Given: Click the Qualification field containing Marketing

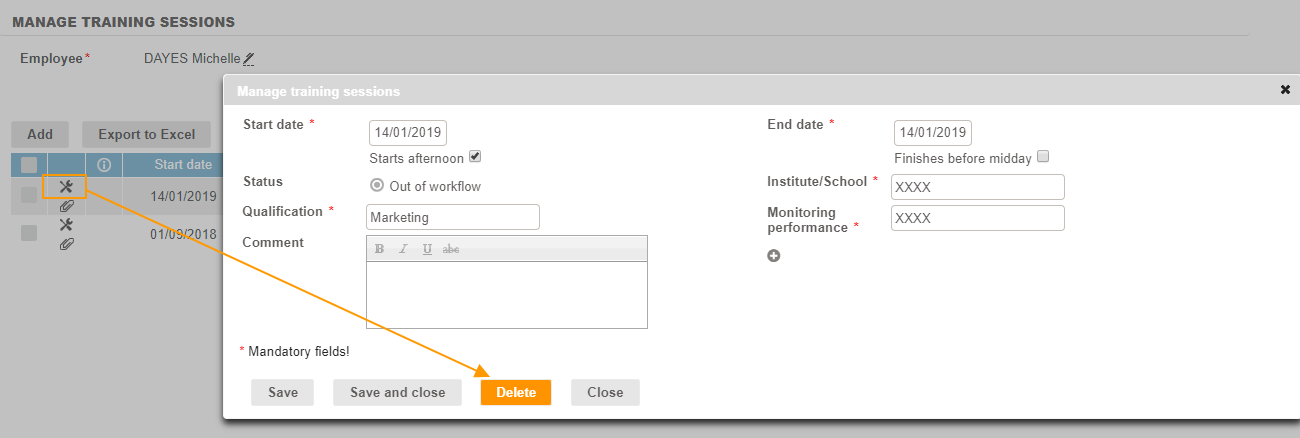Looking at the screenshot, I should tap(453, 217).
